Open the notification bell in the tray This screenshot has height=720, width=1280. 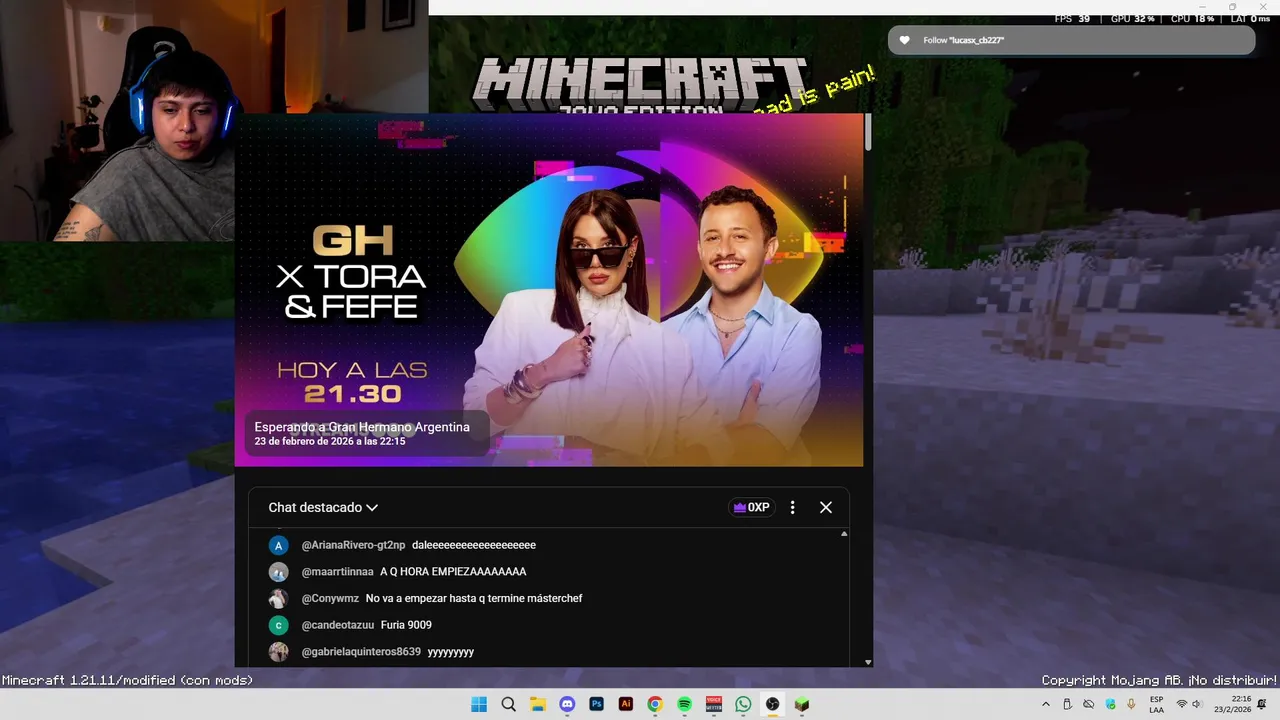point(1262,704)
